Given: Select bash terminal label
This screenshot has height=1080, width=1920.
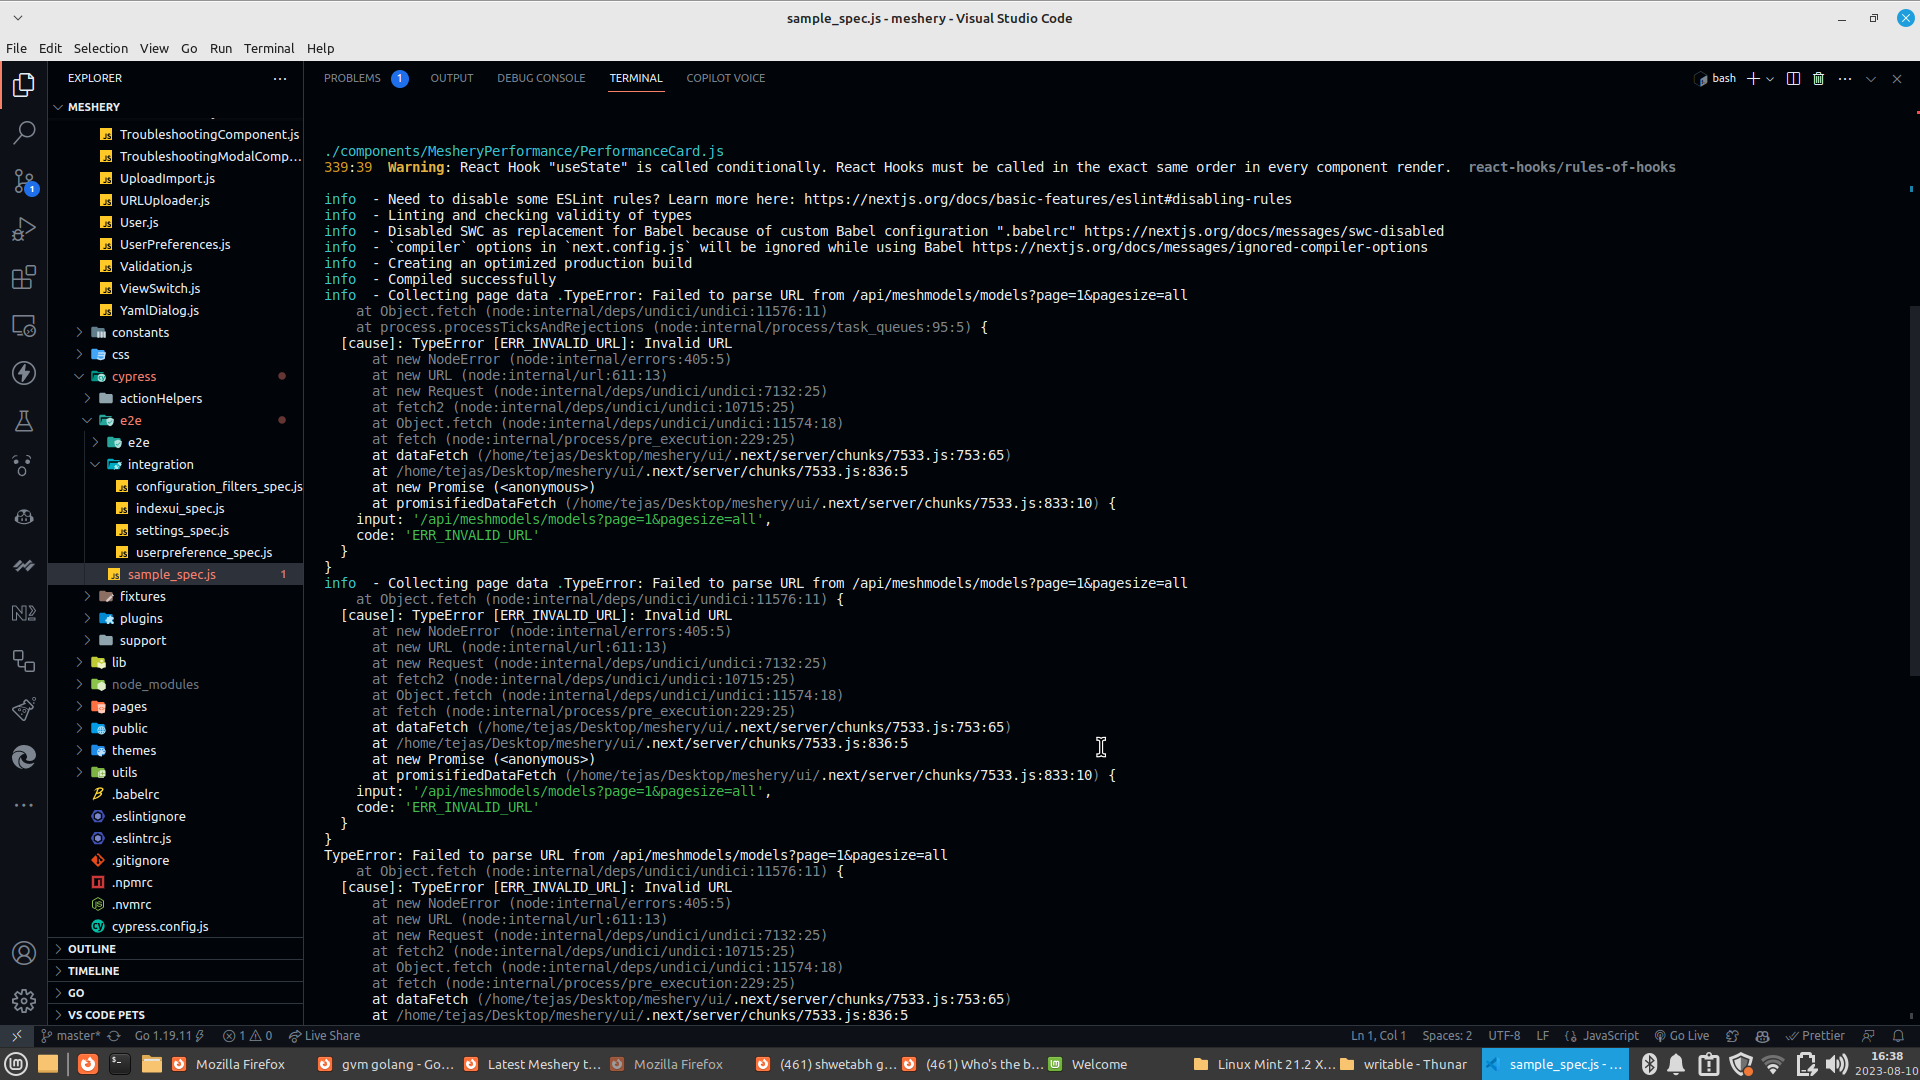Looking at the screenshot, I should point(1716,78).
